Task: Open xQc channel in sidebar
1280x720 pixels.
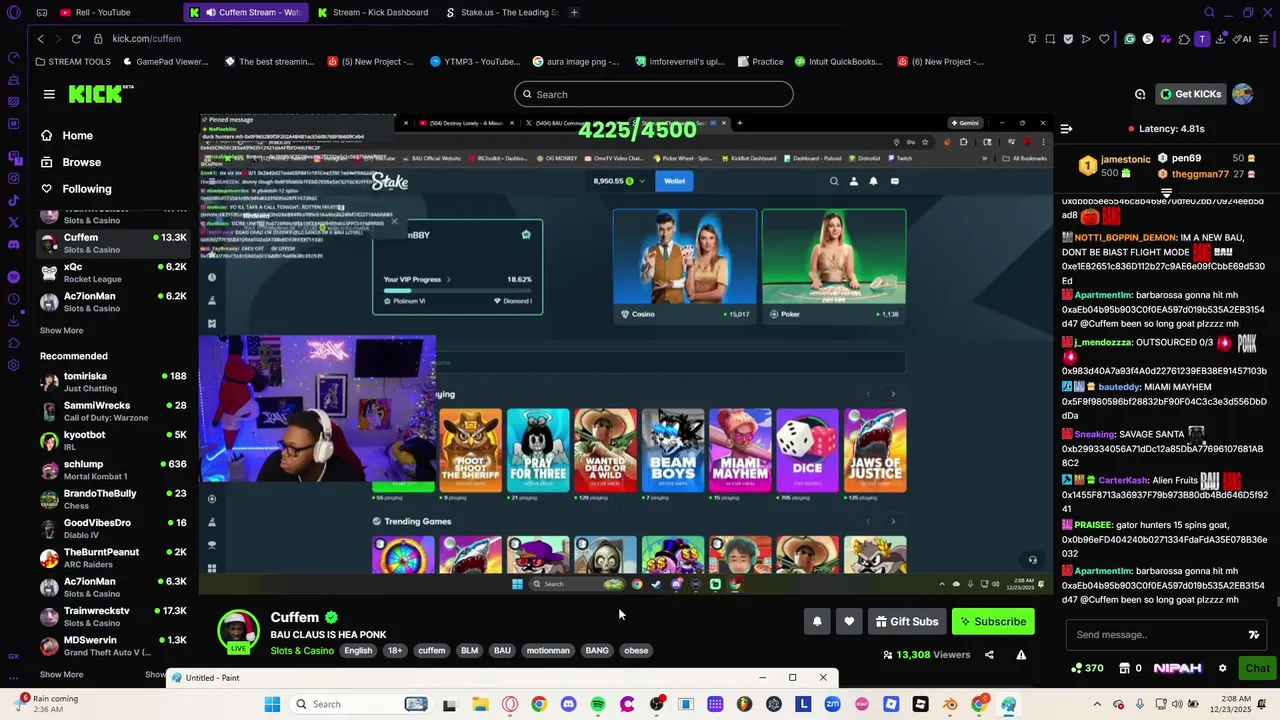Action: [x=113, y=273]
